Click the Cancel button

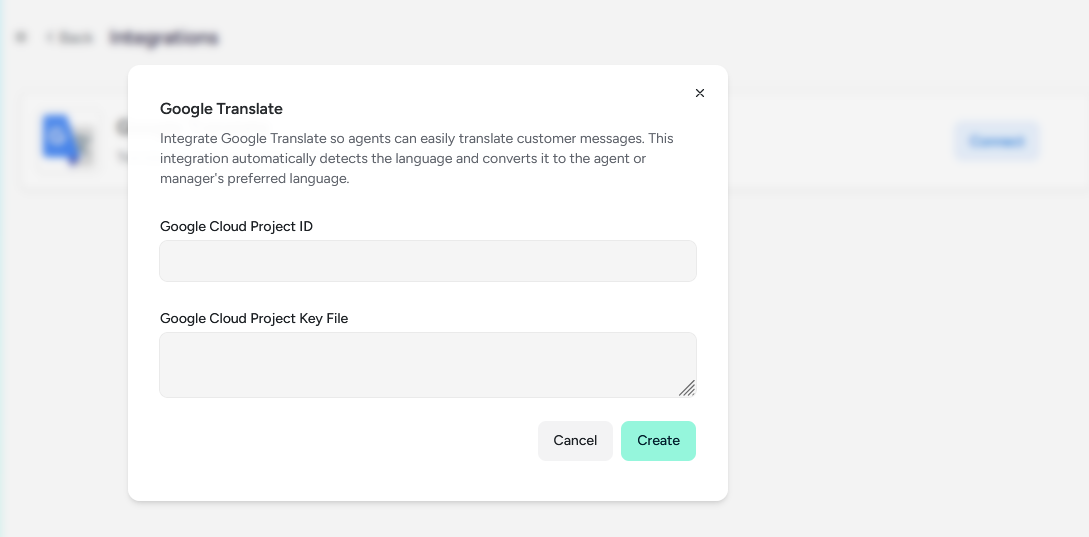pyautogui.click(x=575, y=440)
